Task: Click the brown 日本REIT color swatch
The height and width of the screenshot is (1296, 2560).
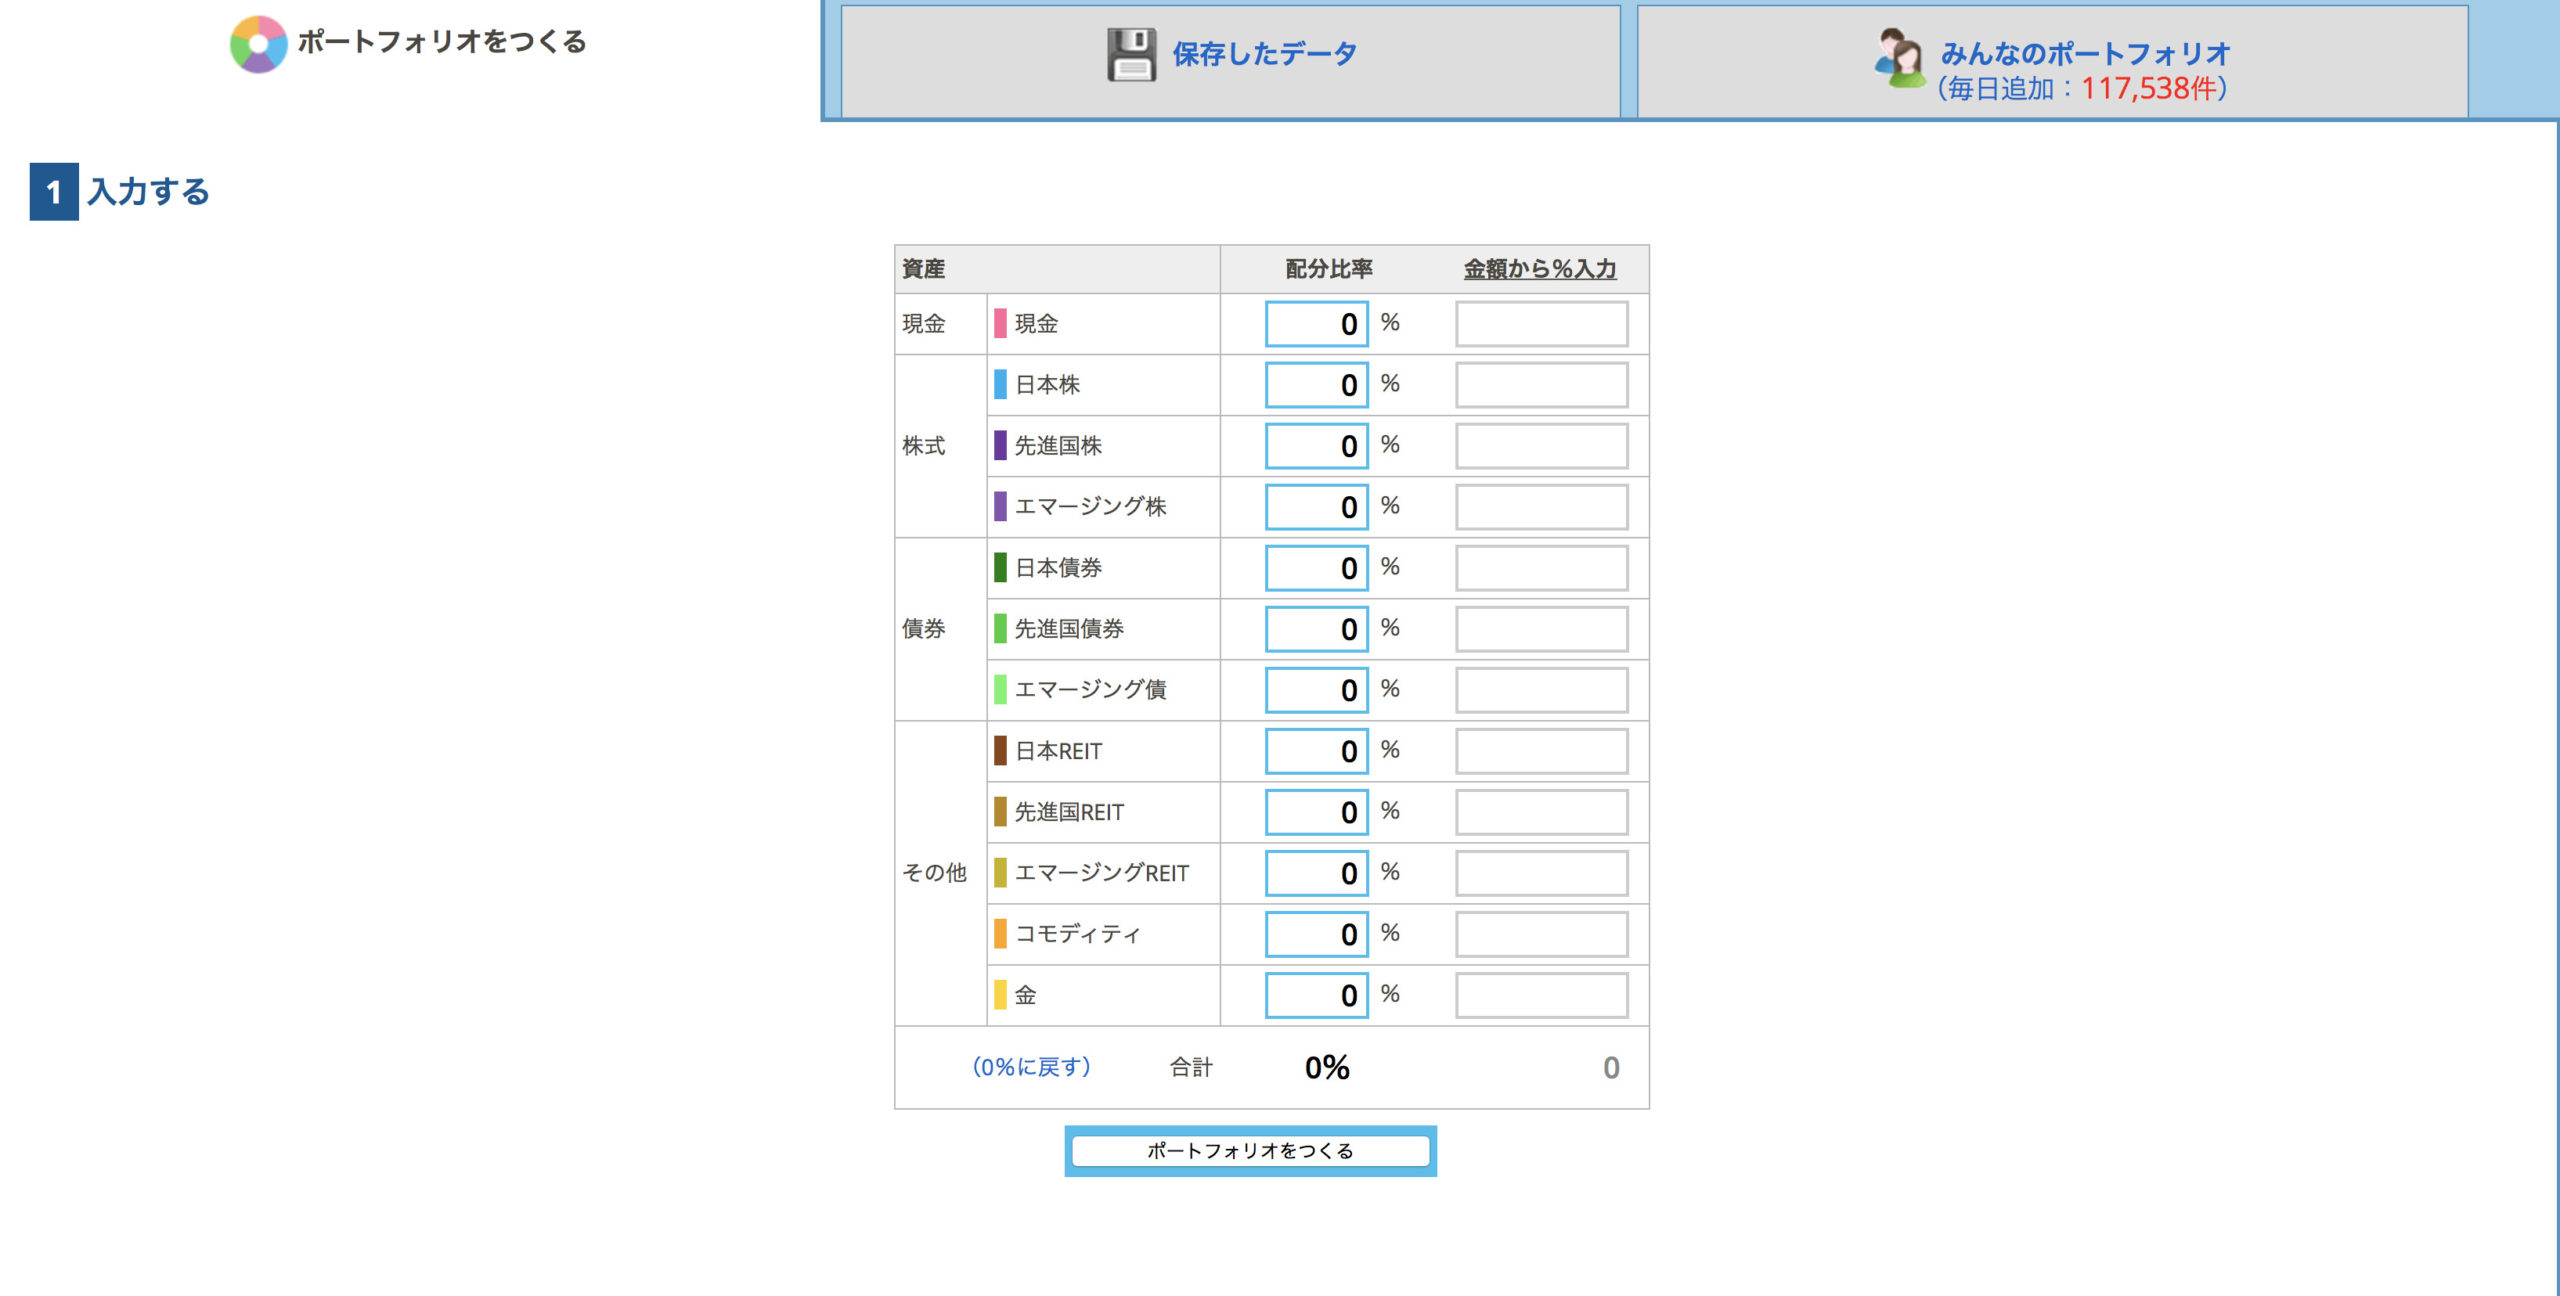Action: [1000, 751]
